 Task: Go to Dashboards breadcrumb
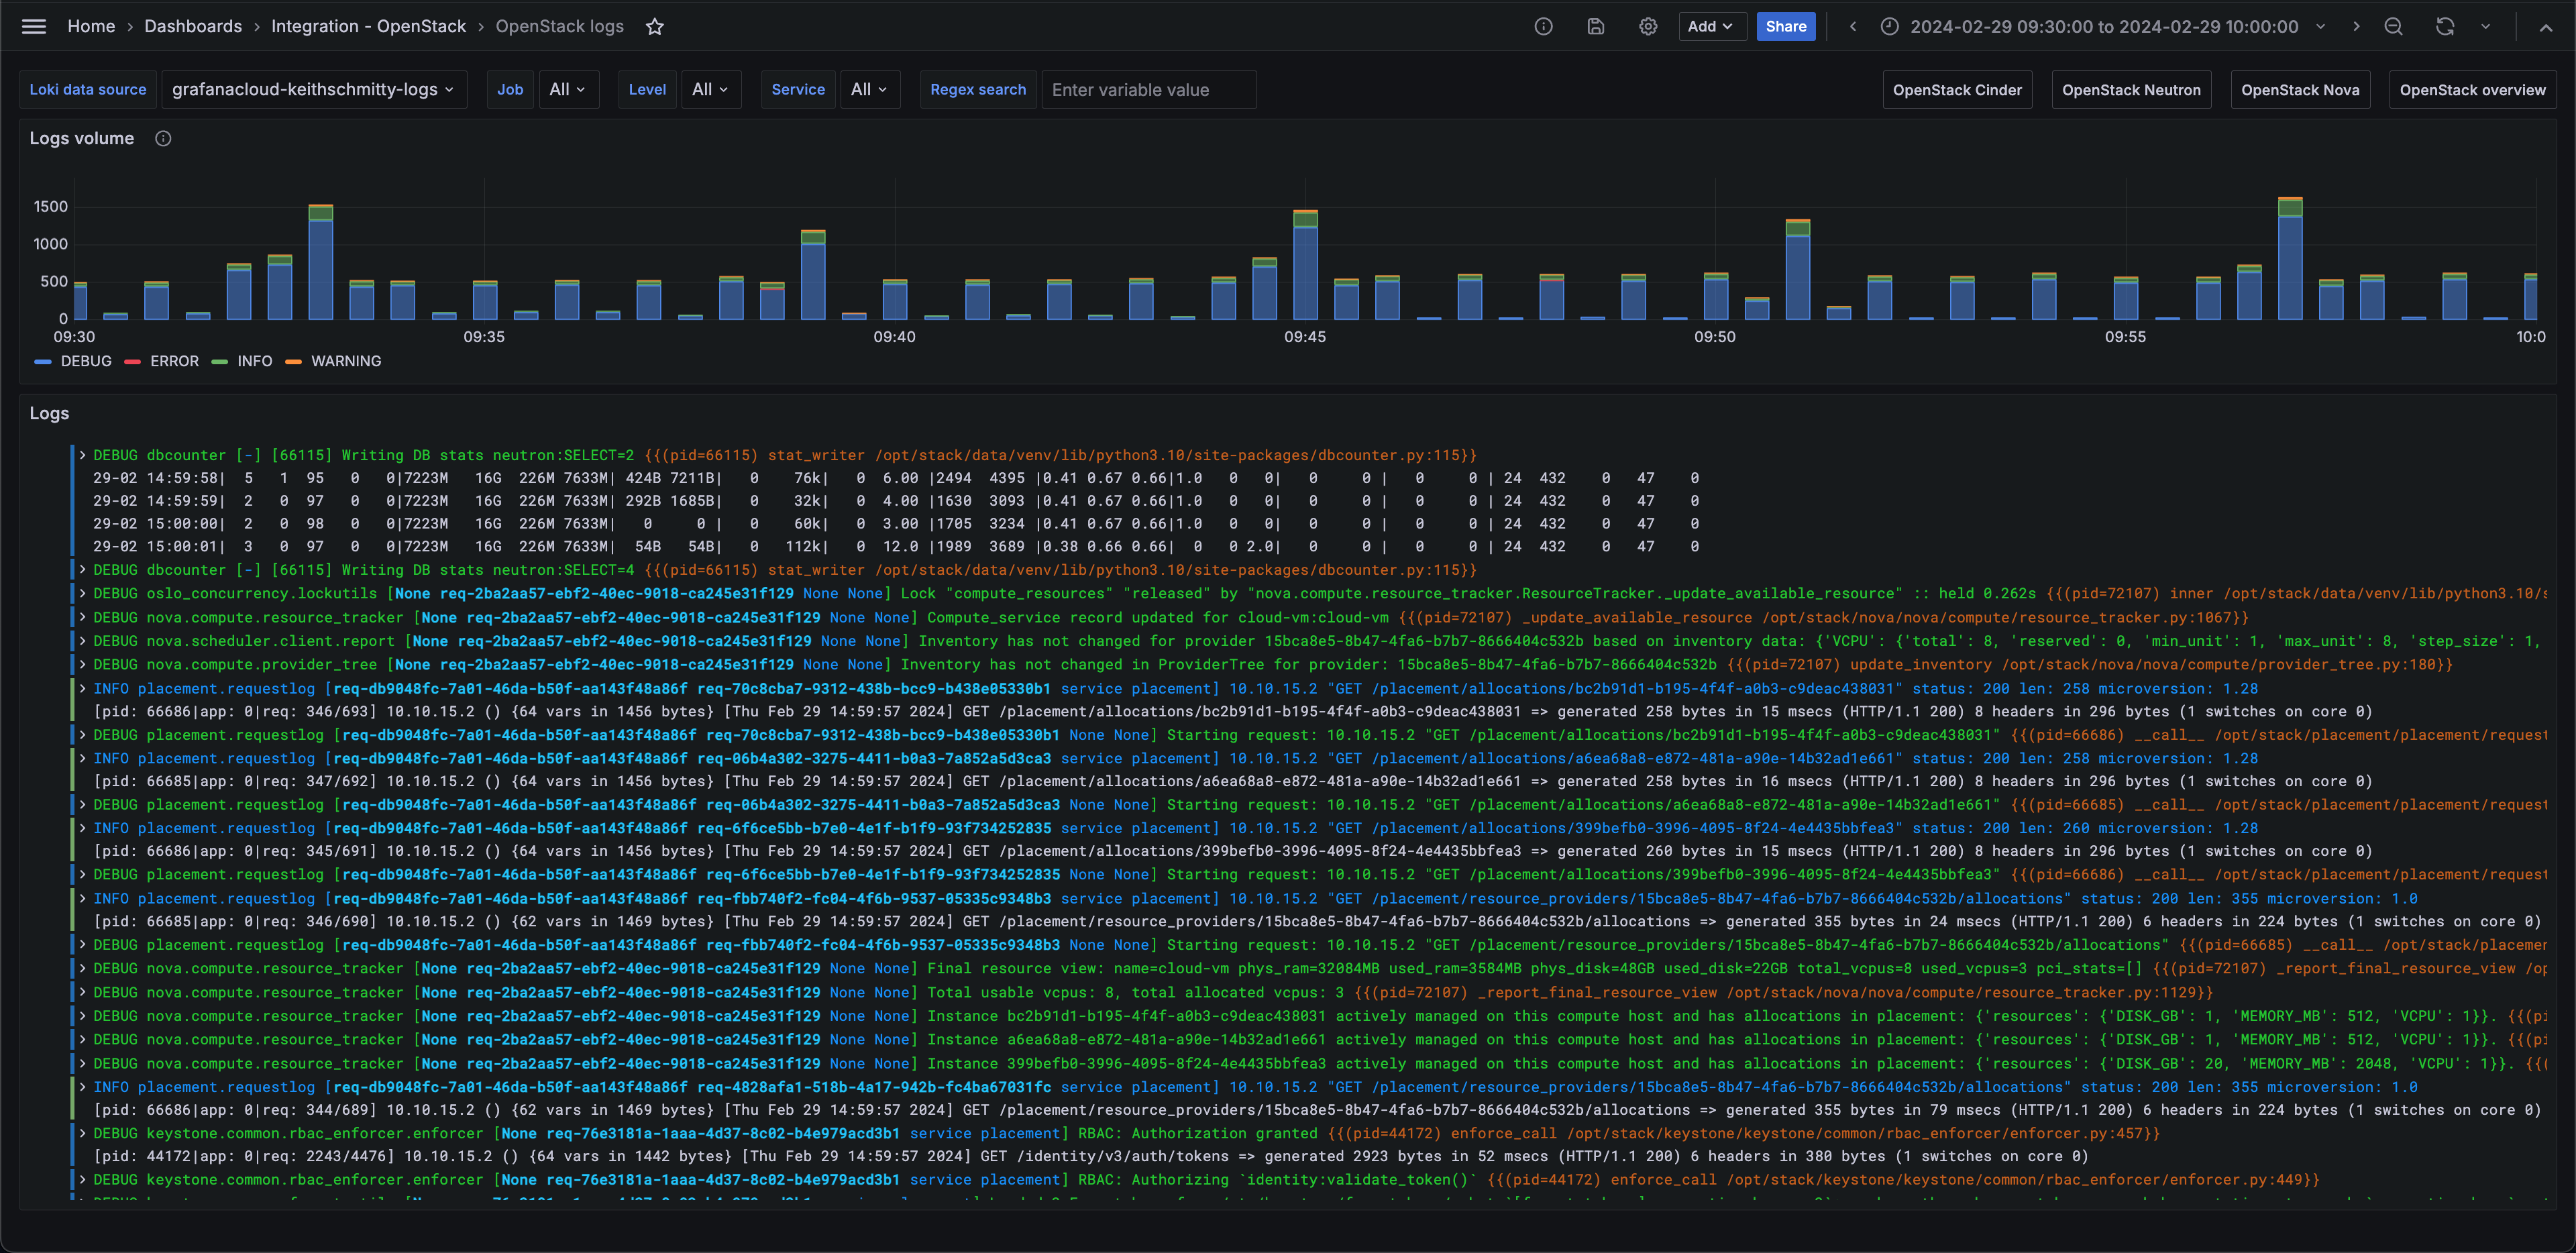pyautogui.click(x=193, y=27)
